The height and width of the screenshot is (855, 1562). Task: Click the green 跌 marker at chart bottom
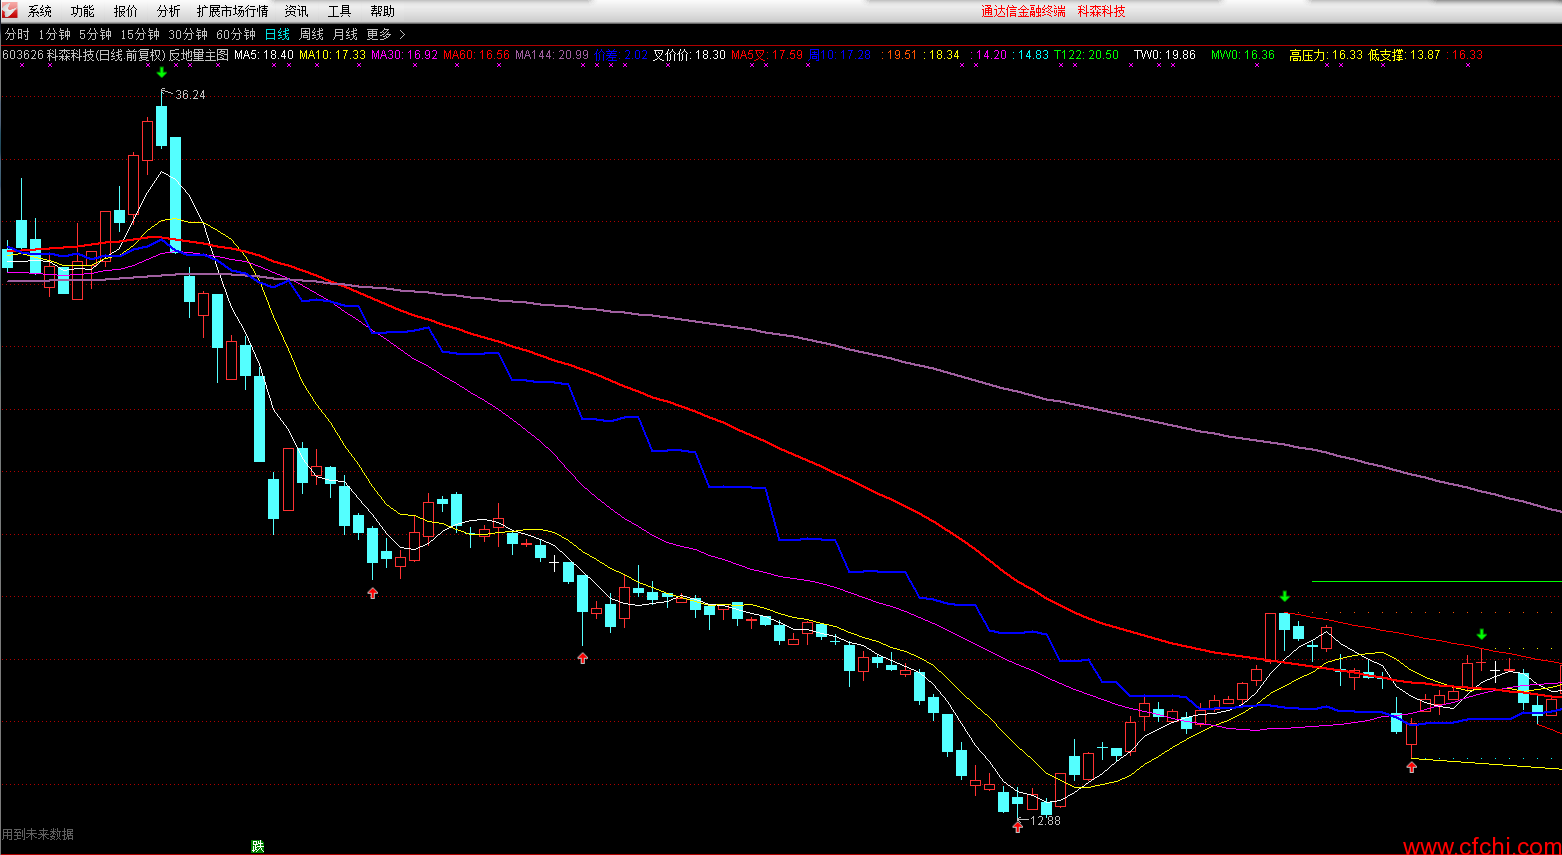coord(258,847)
